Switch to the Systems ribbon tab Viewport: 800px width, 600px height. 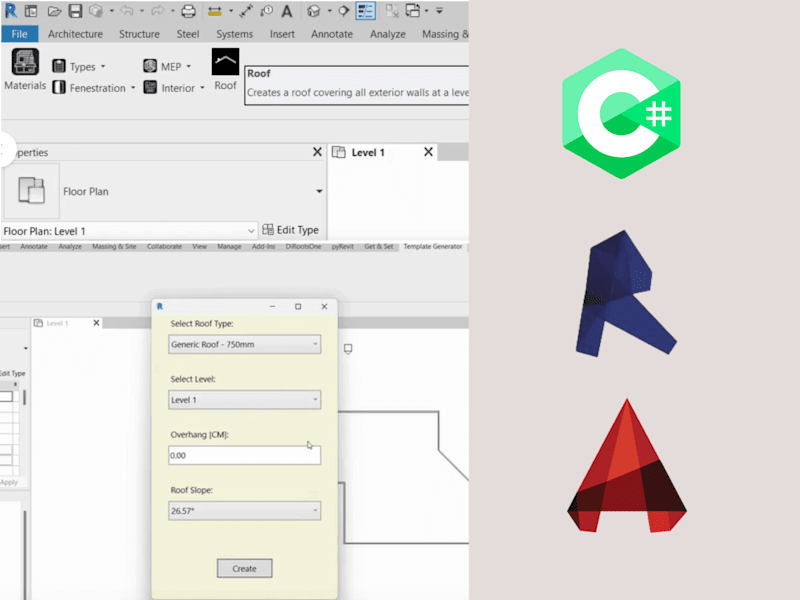tap(234, 34)
